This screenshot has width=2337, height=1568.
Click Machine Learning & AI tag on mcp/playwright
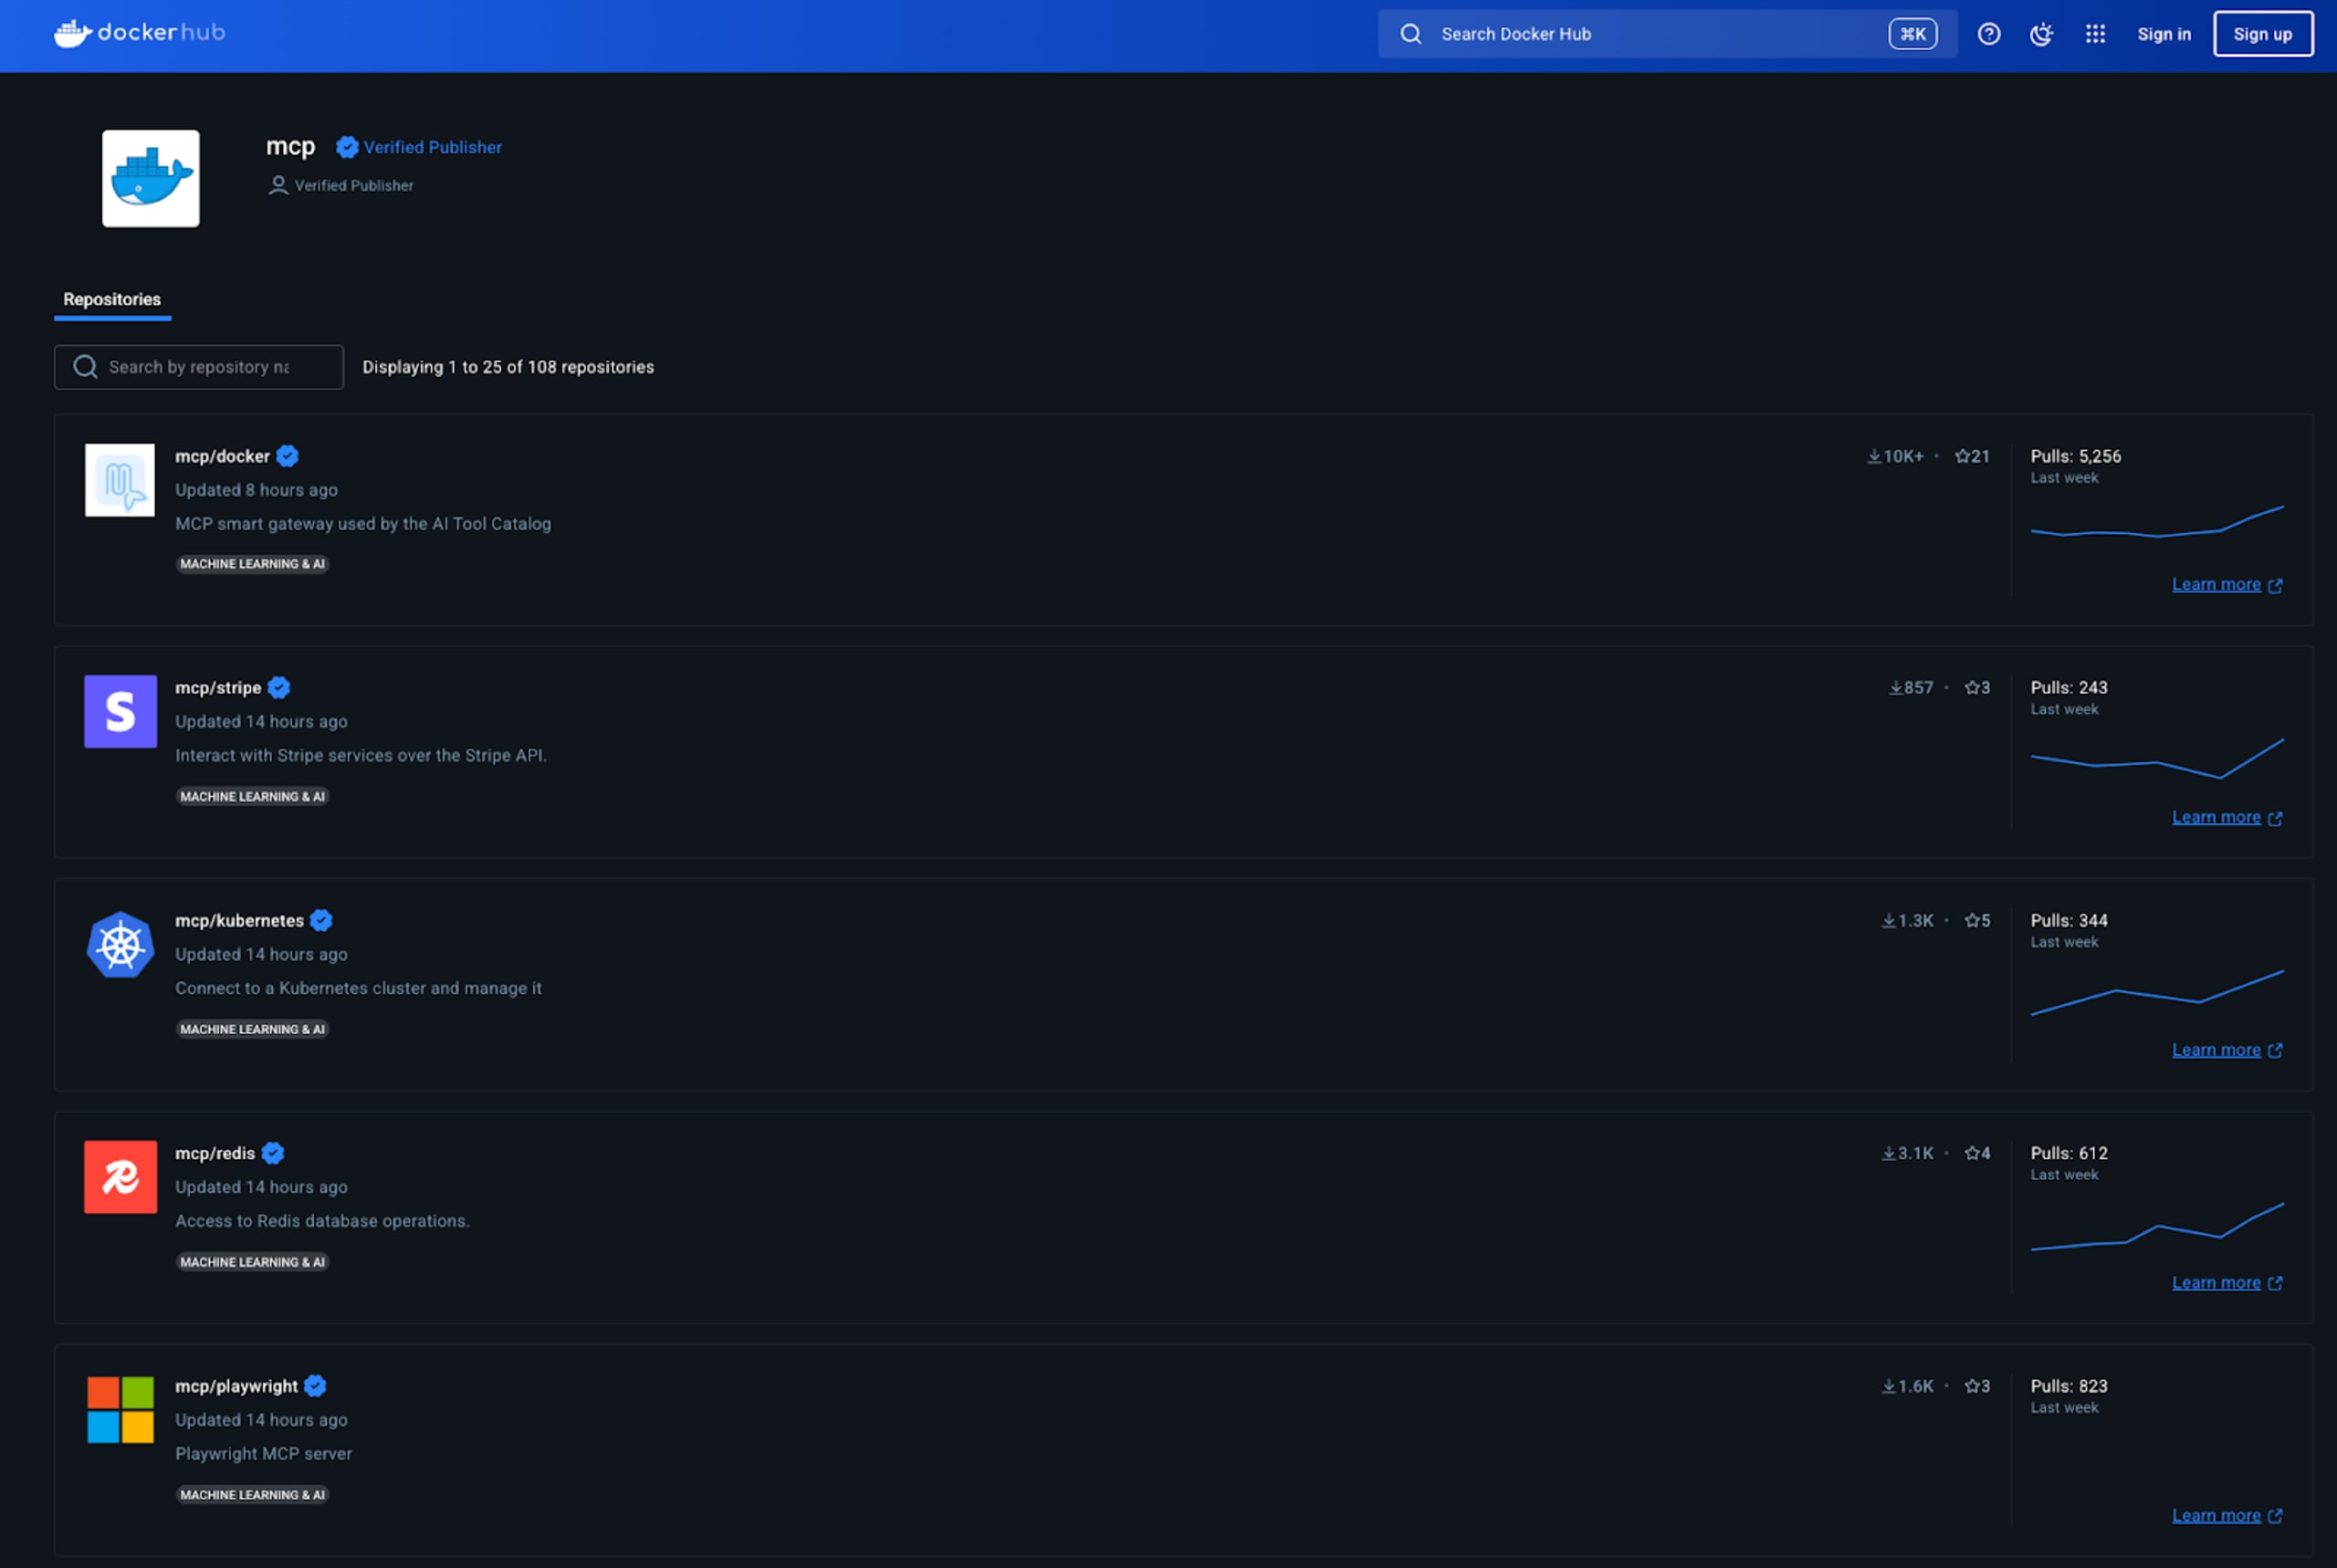tap(253, 1495)
